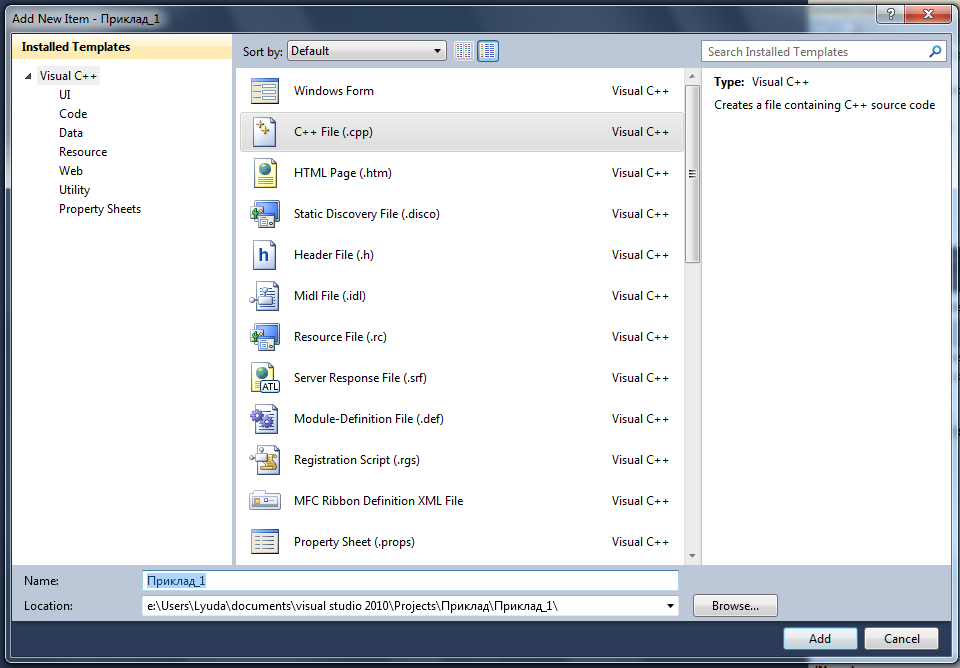960x668 pixels.
Task: Click the scrollbar down arrow
Action: click(692, 556)
